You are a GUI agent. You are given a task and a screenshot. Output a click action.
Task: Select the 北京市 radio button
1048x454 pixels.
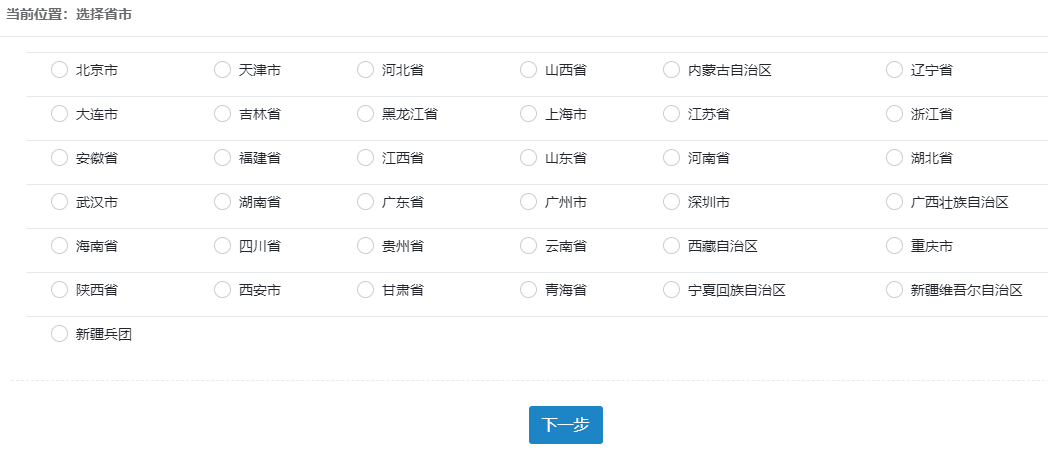pos(59,70)
